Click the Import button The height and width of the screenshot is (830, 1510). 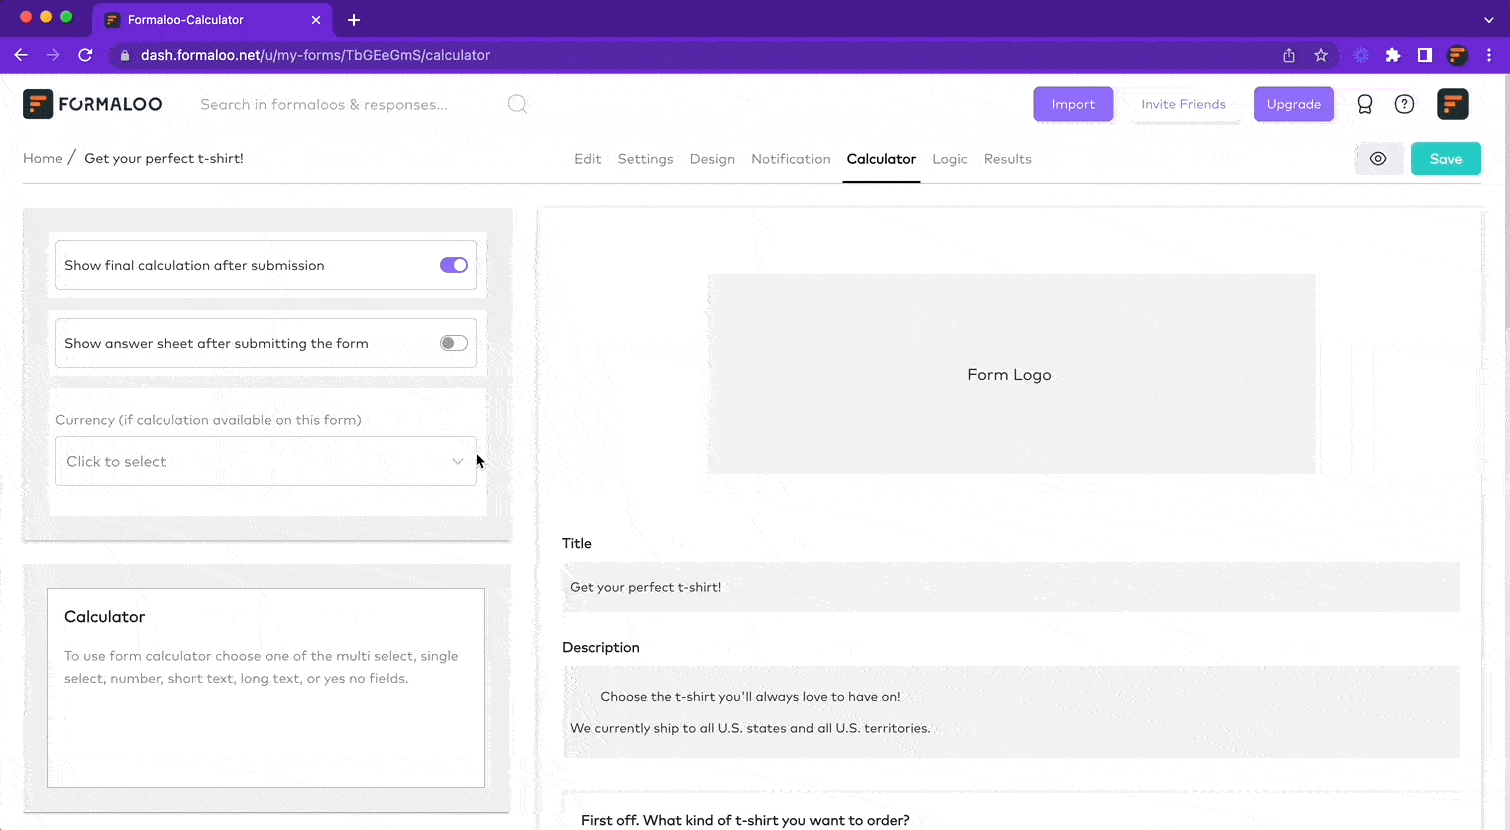(x=1073, y=104)
